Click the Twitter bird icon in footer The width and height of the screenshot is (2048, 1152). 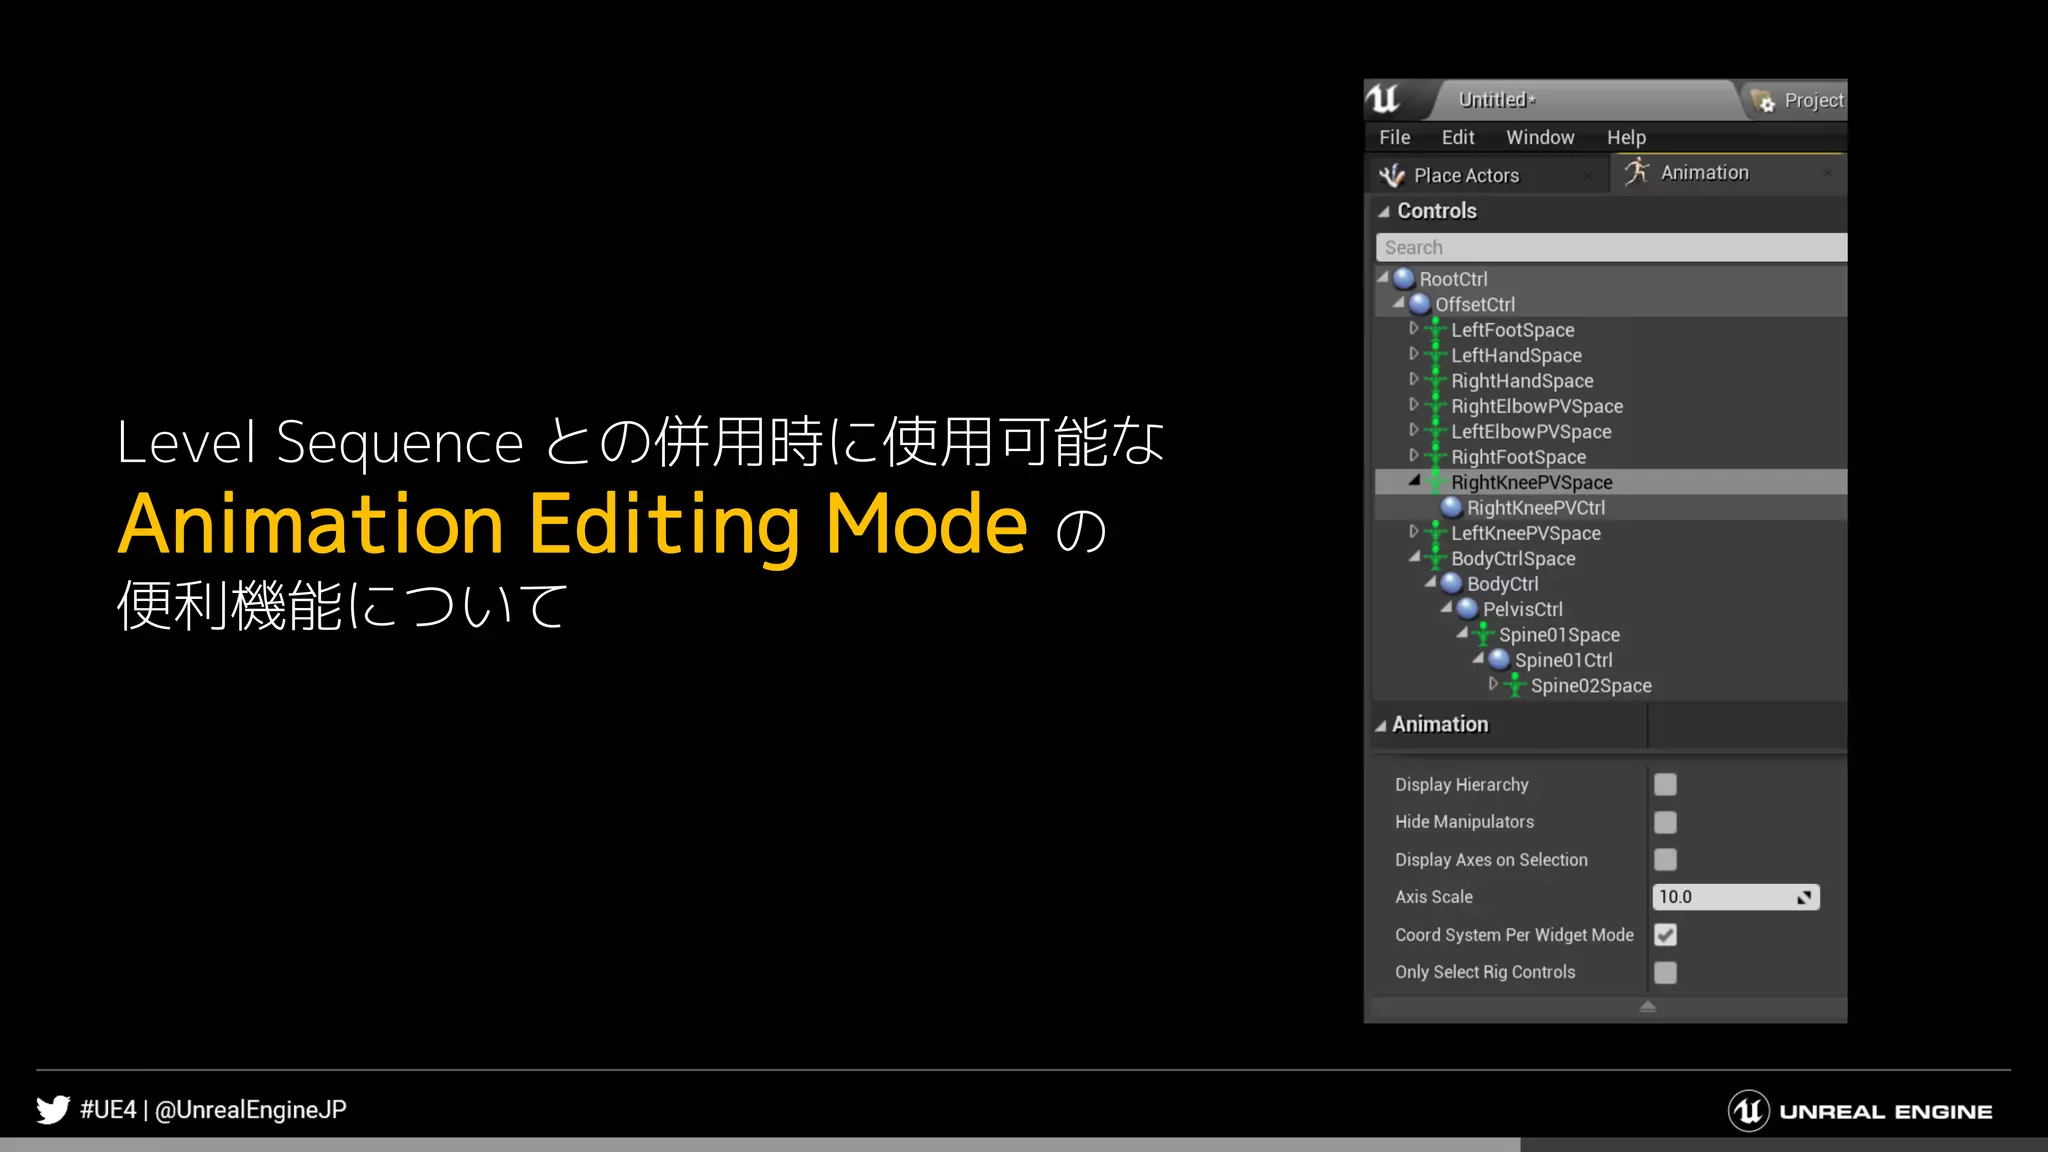click(53, 1110)
